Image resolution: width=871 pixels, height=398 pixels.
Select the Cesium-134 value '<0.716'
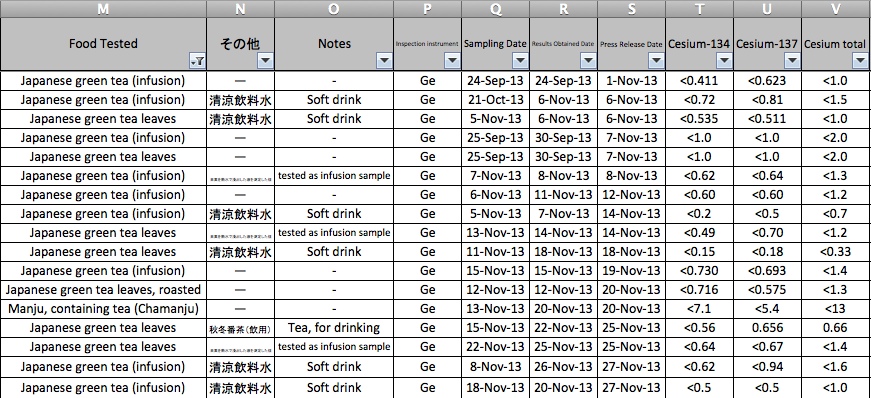(699, 290)
